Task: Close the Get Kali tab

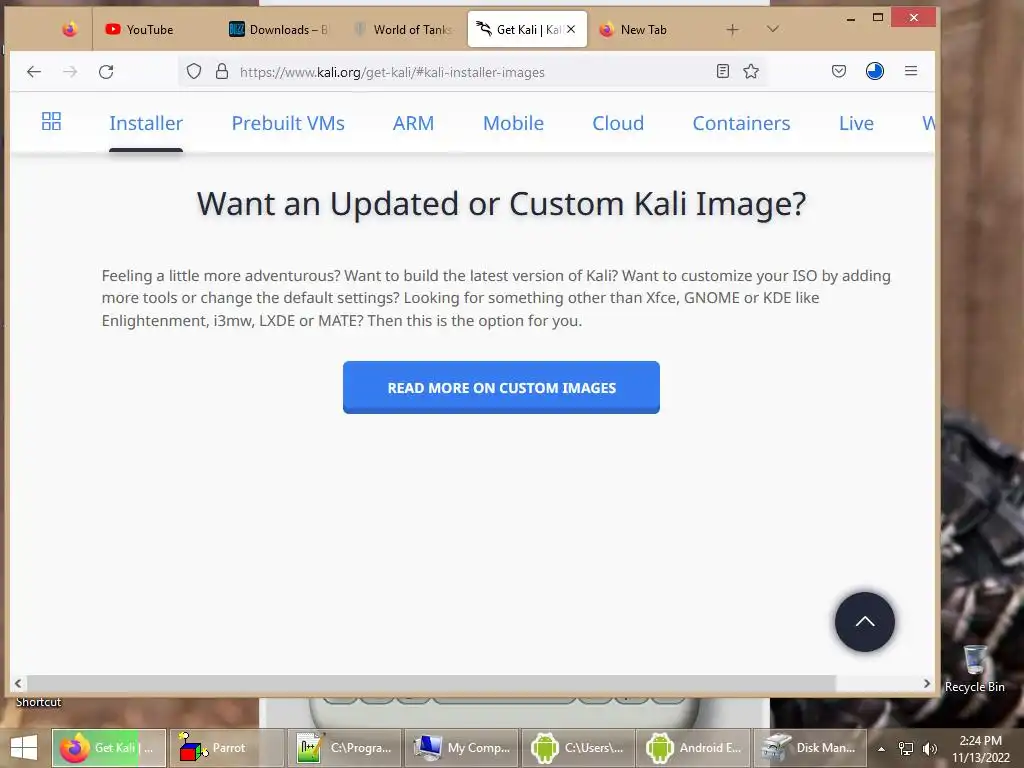Action: (571, 29)
